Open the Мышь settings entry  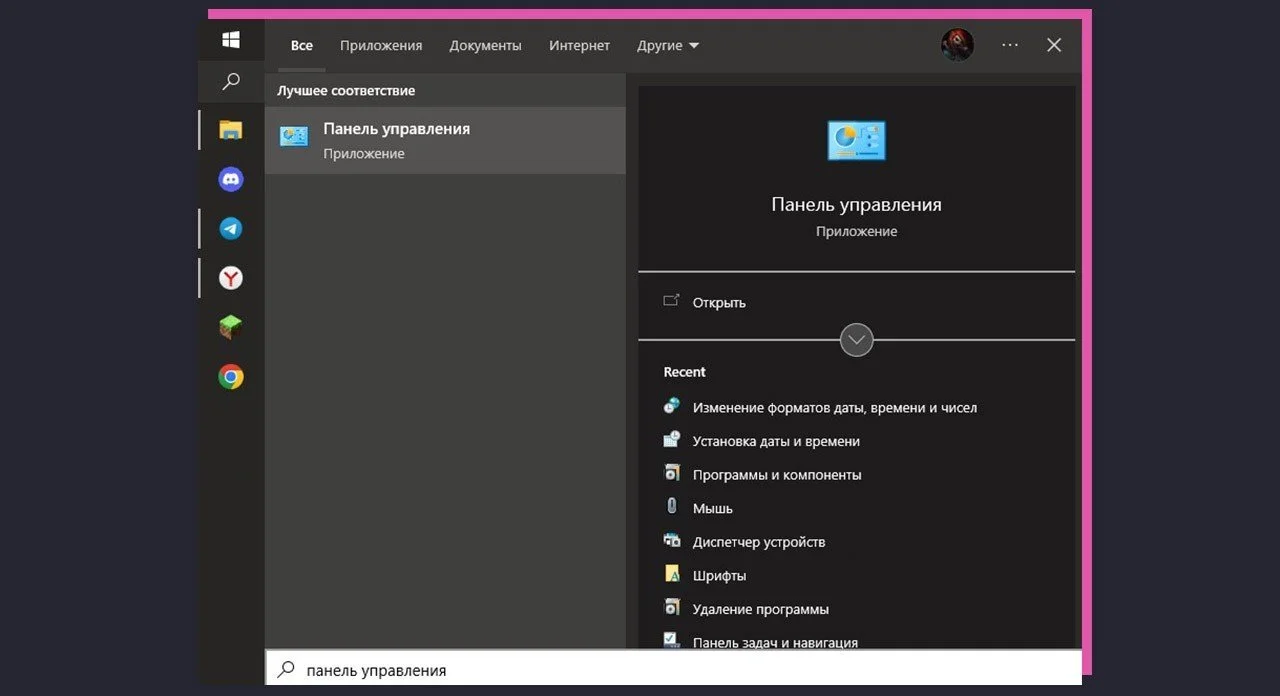713,508
